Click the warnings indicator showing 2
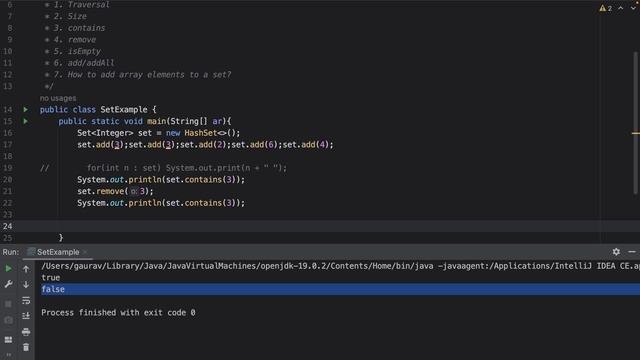 606,8
